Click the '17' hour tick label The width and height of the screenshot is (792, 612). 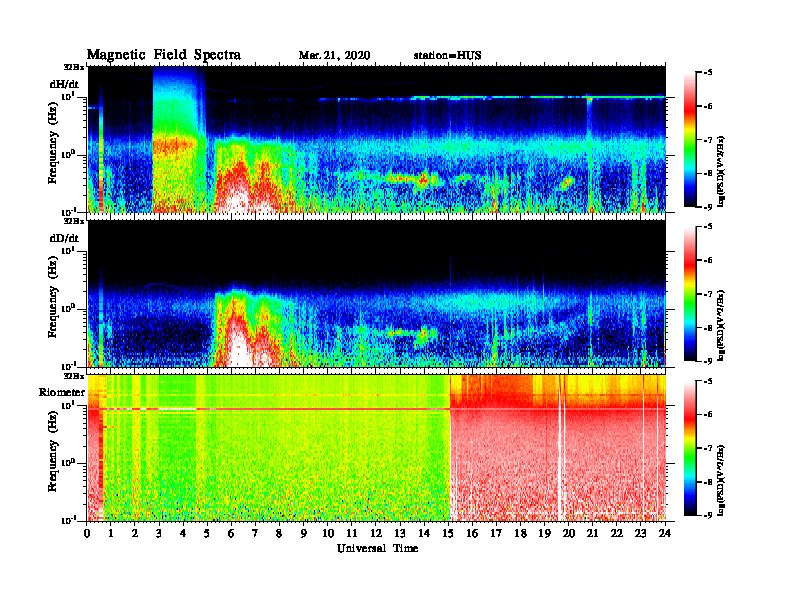pos(497,534)
